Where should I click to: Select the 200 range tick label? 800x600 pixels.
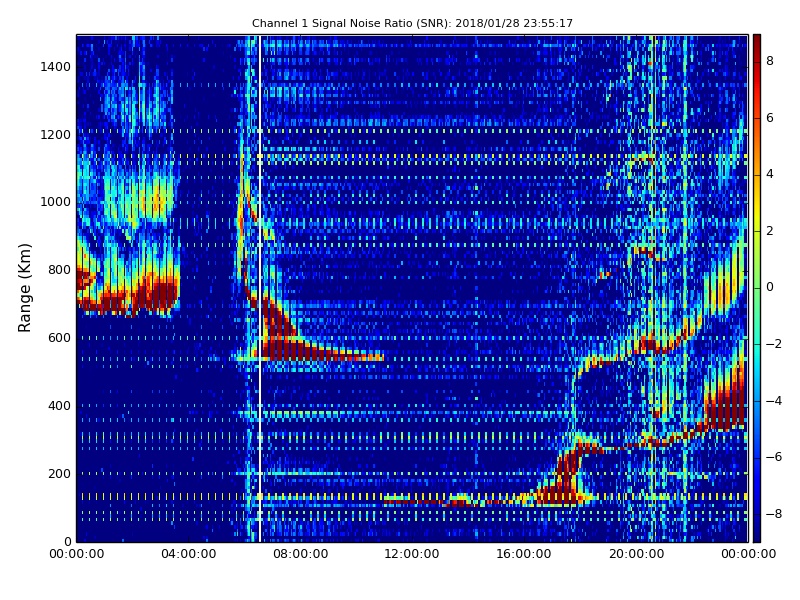point(59,473)
